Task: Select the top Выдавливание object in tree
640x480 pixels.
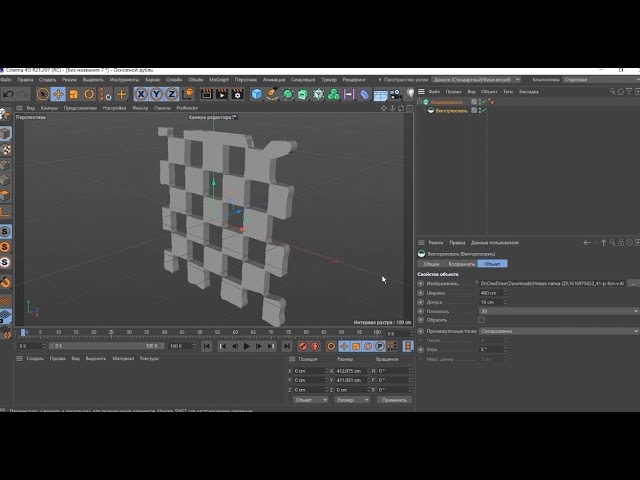Action: tap(447, 102)
